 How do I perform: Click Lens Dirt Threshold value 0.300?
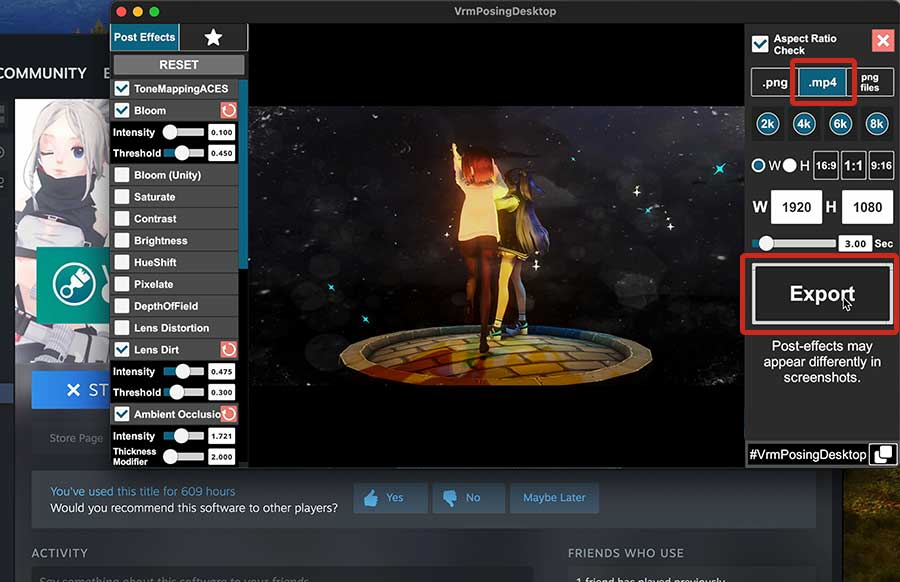pyautogui.click(x=222, y=393)
